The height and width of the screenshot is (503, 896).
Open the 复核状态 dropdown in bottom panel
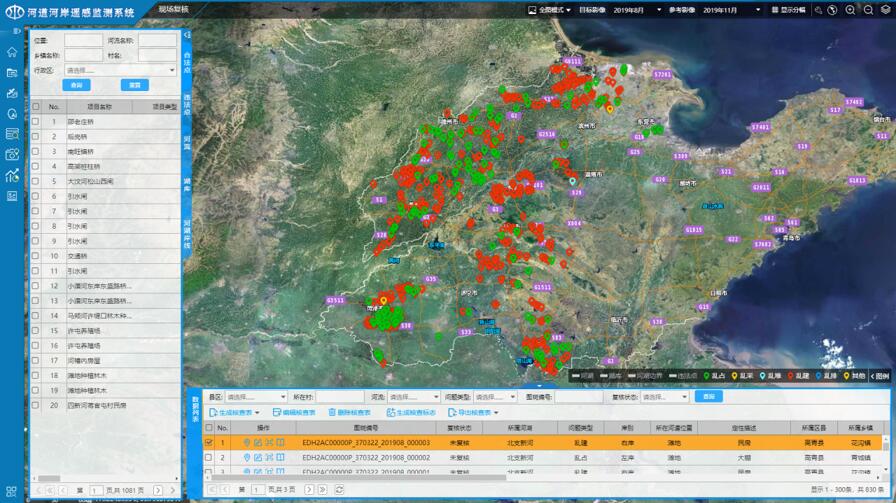point(665,397)
